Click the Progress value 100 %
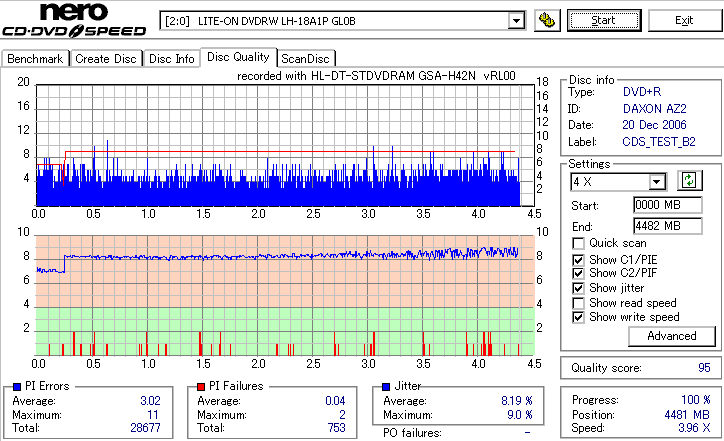 tap(696, 399)
